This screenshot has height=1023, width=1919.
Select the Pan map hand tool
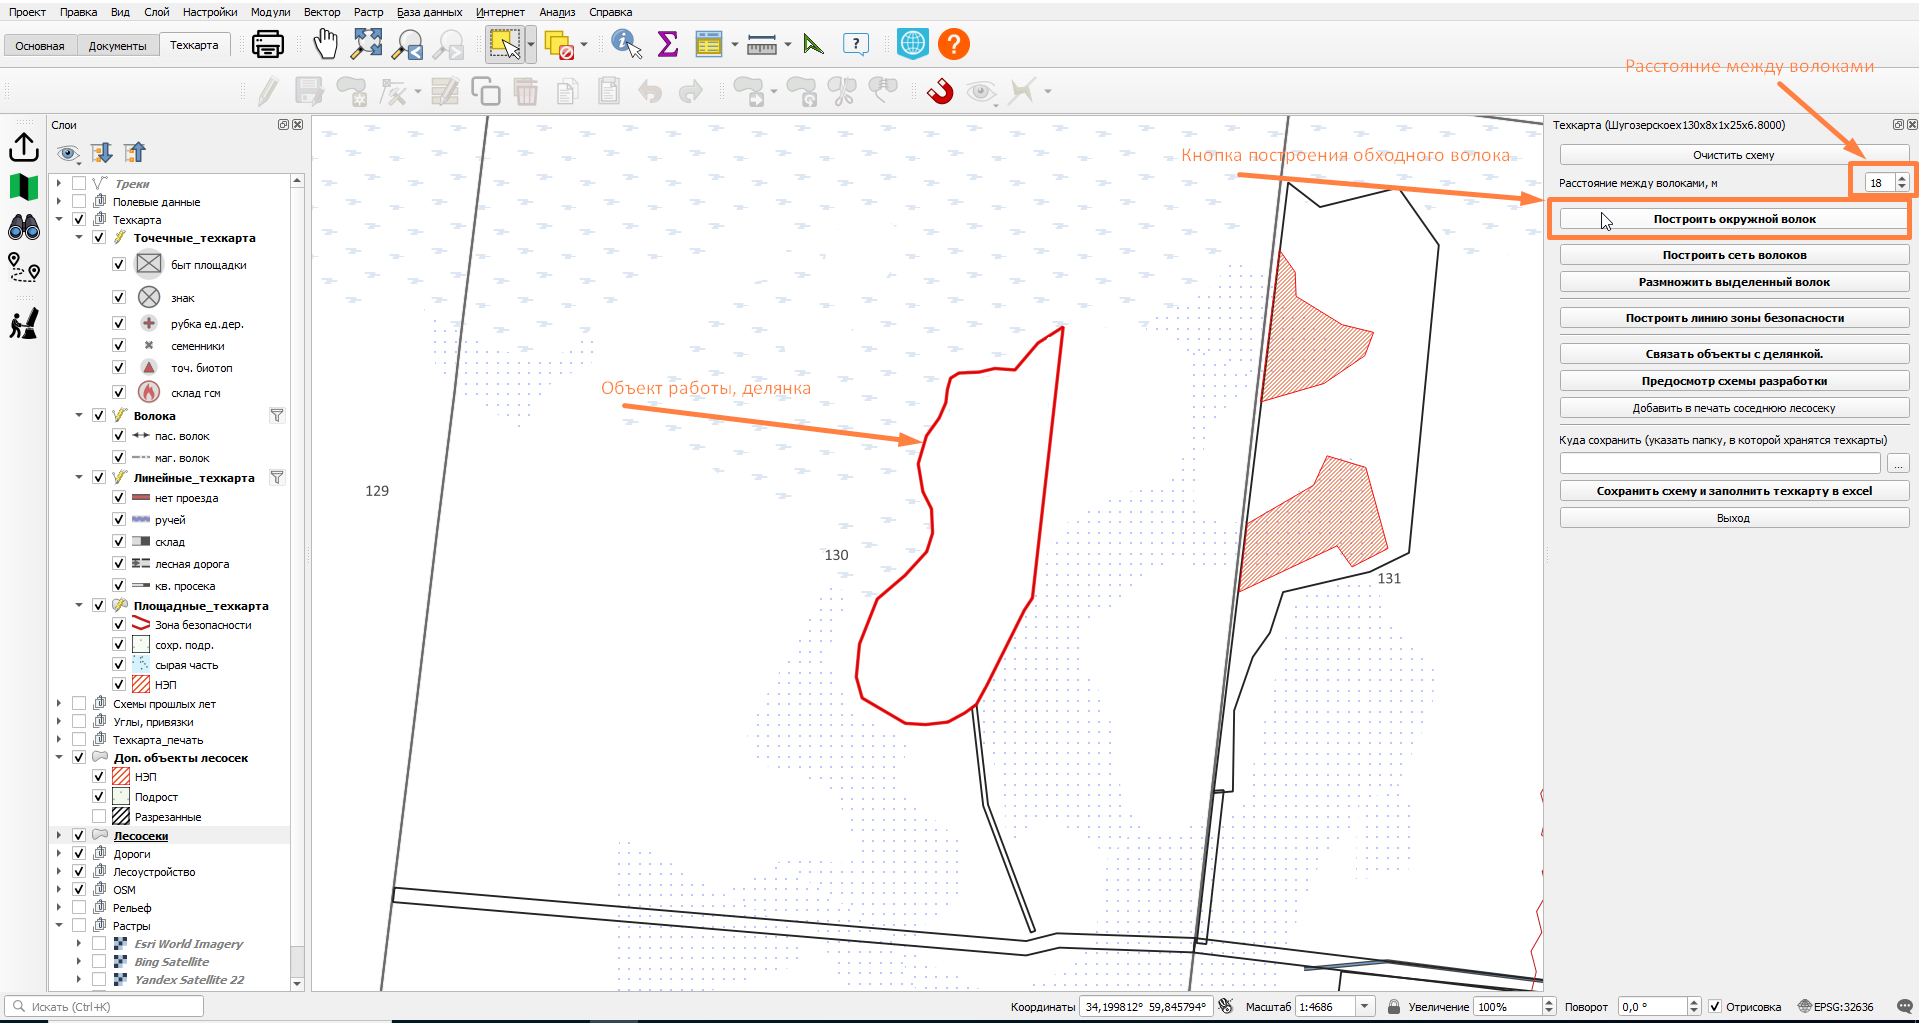pos(326,44)
